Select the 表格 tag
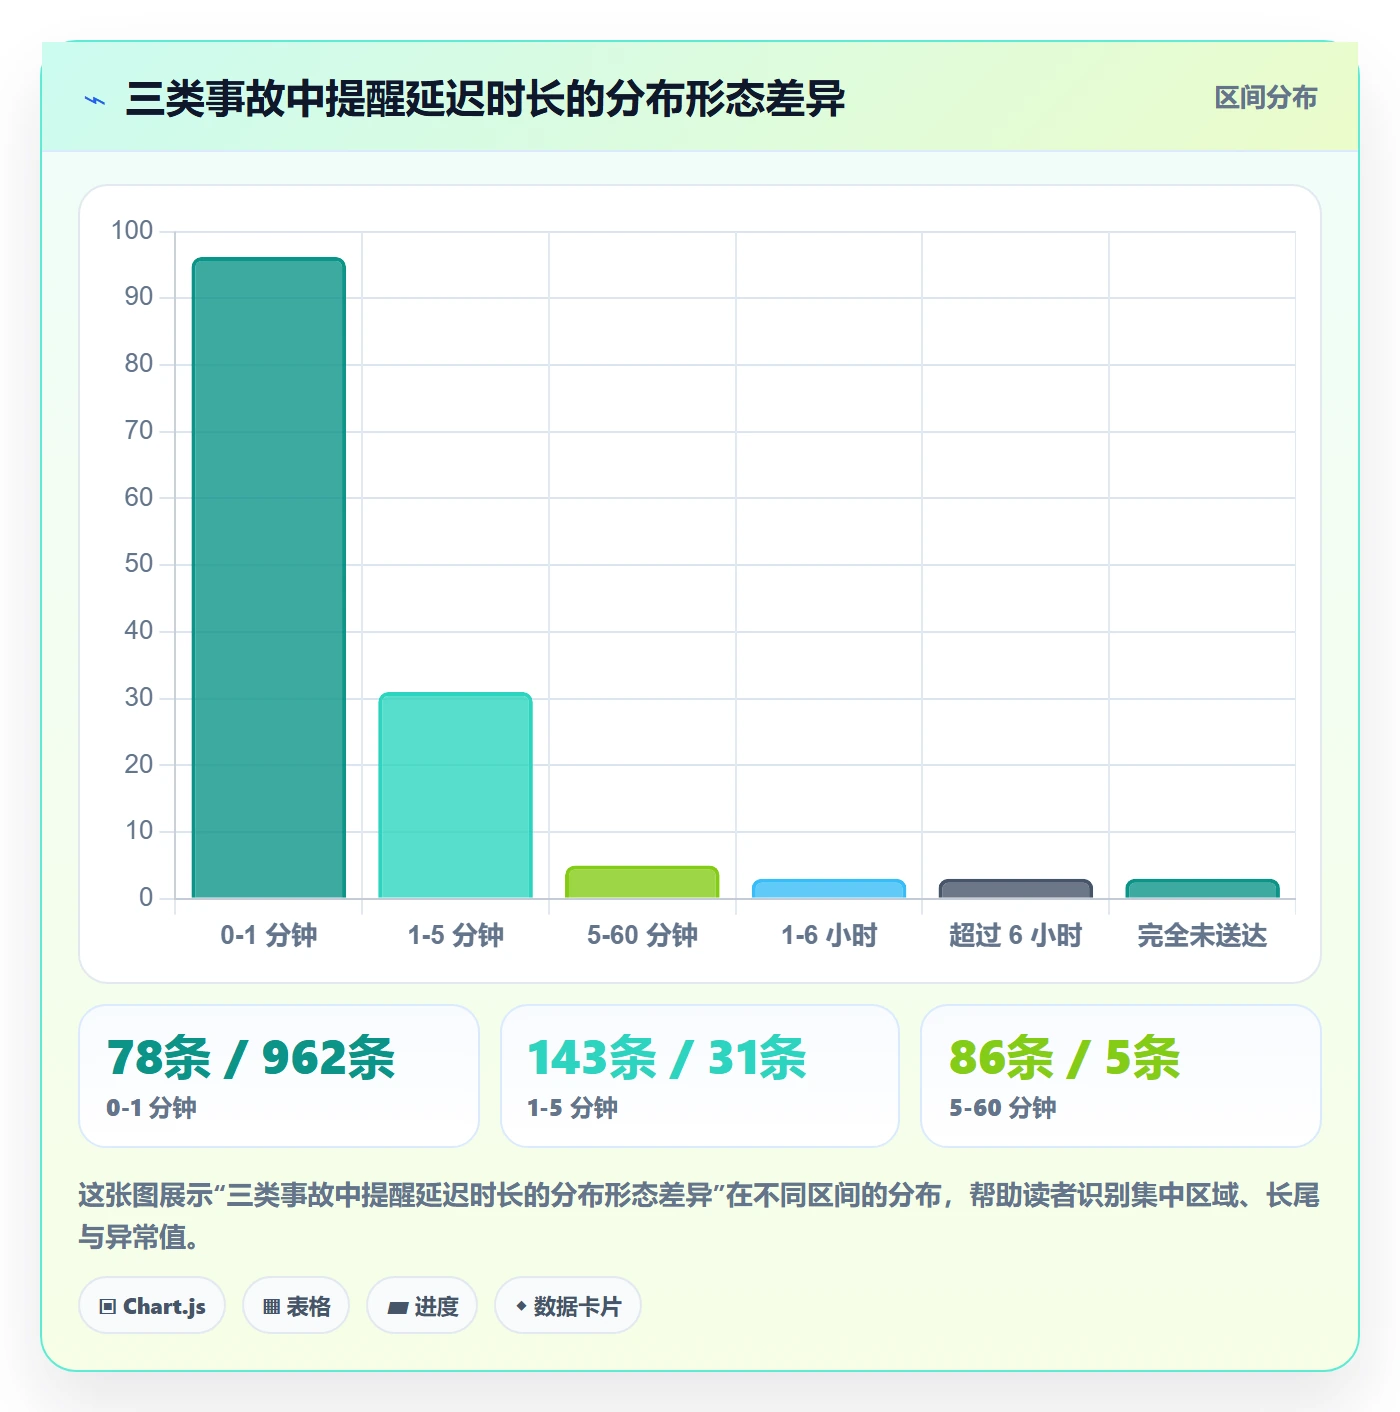This screenshot has height=1412, width=1400. click(296, 1305)
